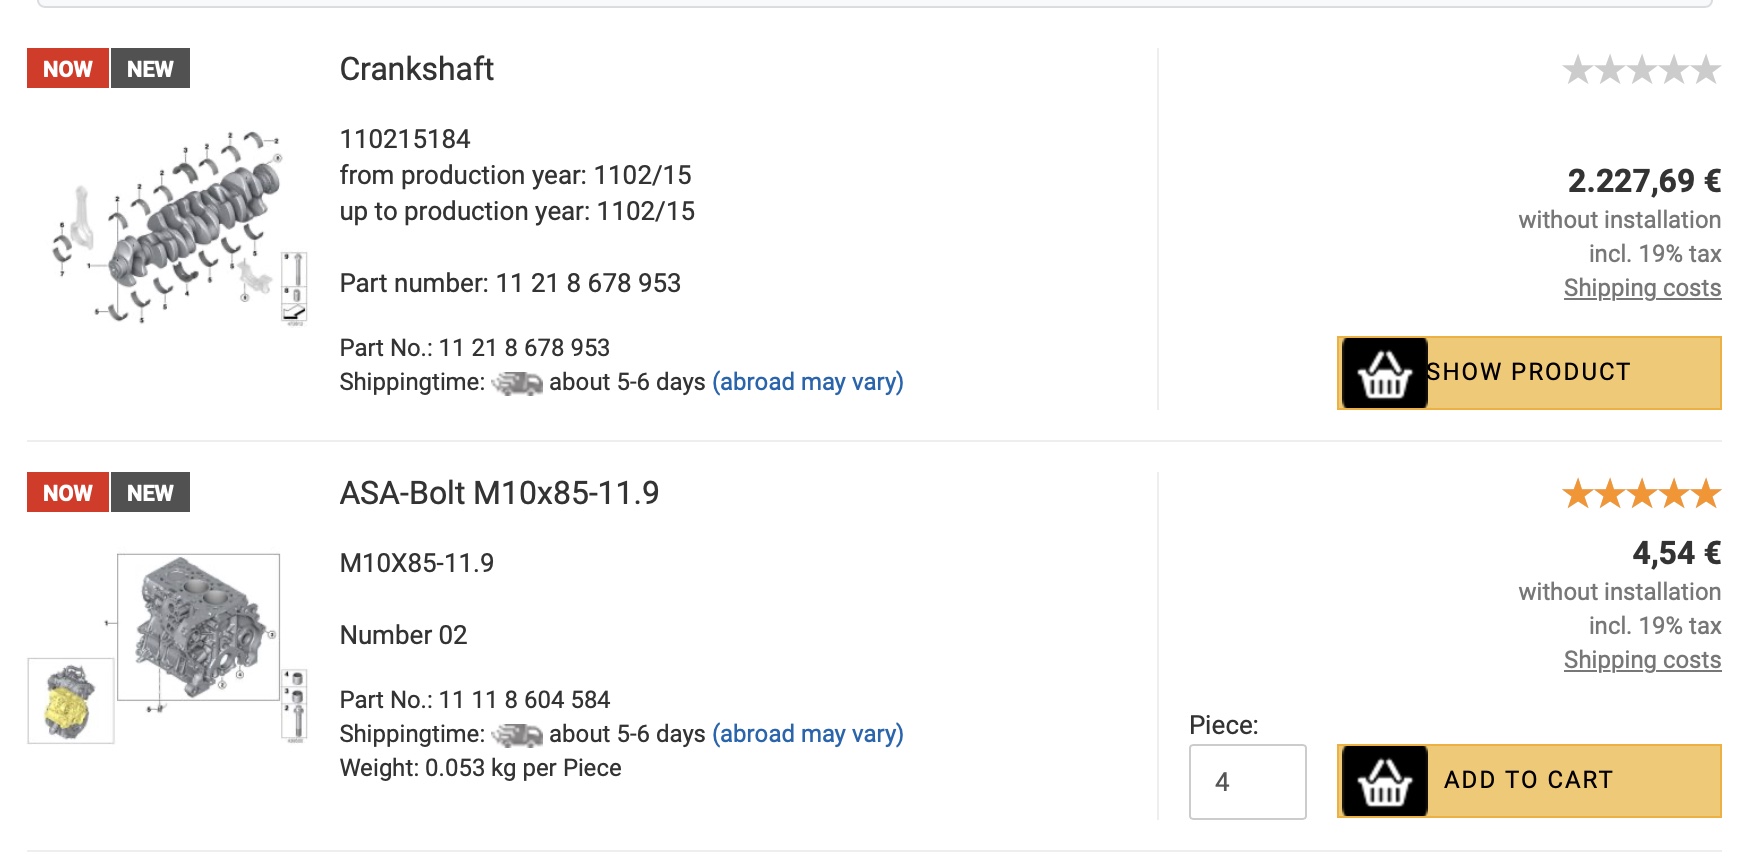Click 'abroad may vary' link for Crankshaft

tap(807, 382)
